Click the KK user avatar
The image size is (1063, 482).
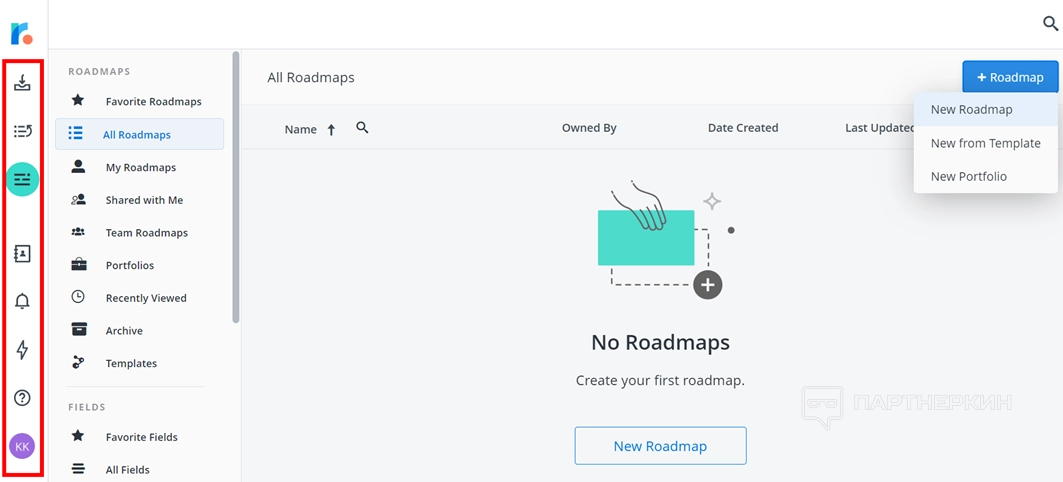[x=22, y=446]
